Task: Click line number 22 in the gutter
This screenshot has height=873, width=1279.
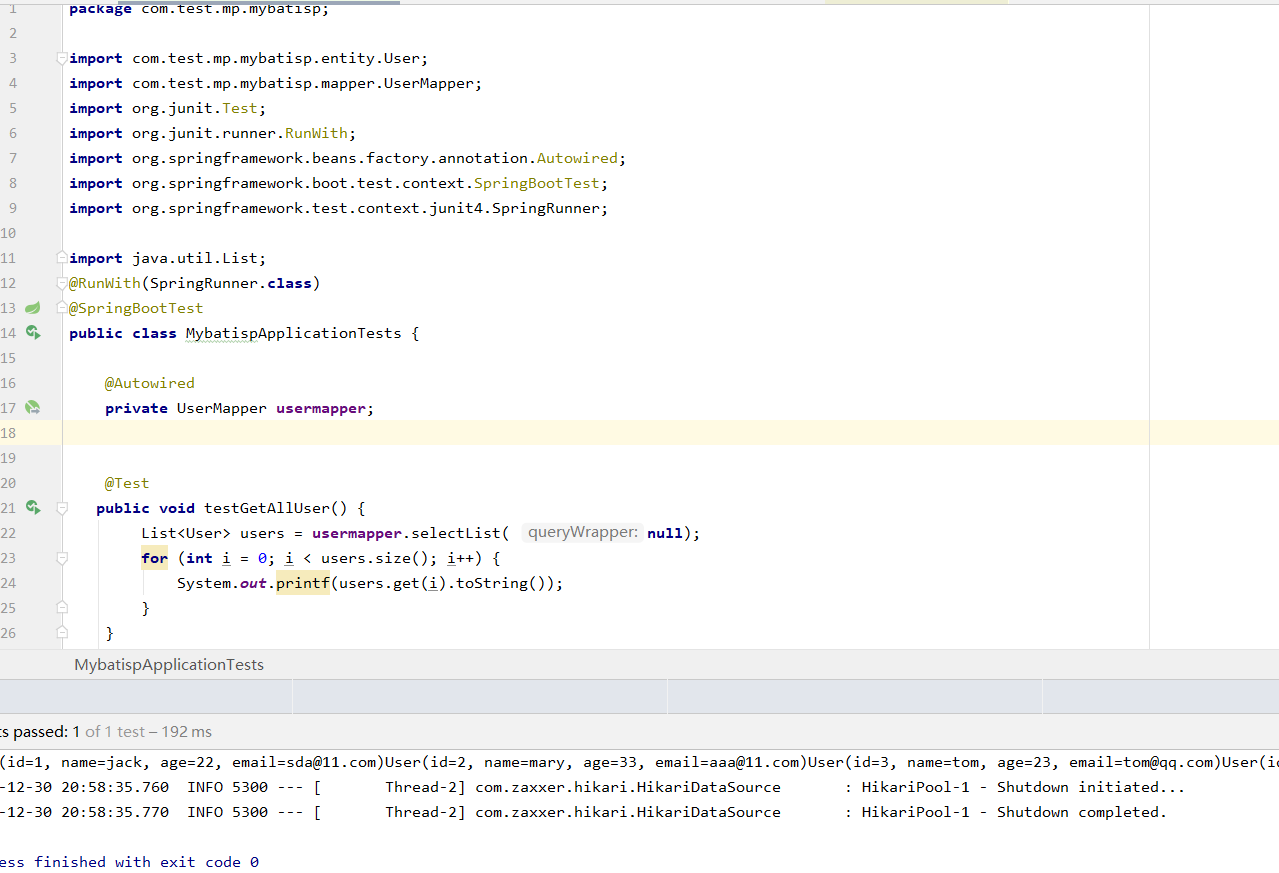Action: [8, 533]
